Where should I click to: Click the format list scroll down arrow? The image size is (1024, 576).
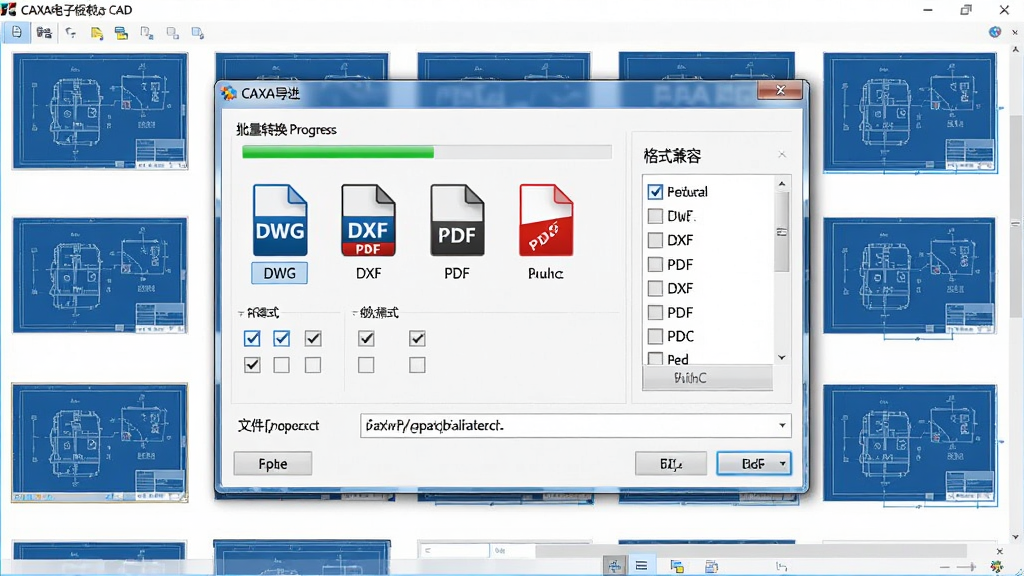tap(782, 358)
